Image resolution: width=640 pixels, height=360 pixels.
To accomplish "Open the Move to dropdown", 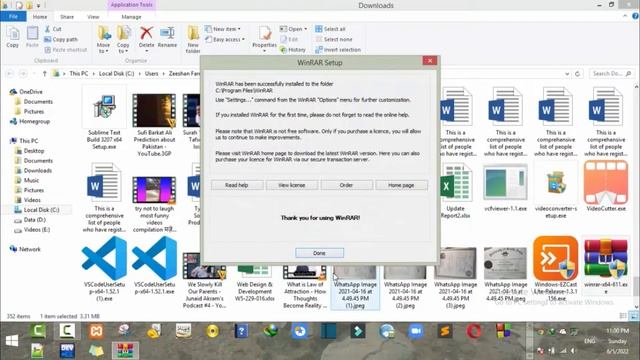I will [103, 40].
